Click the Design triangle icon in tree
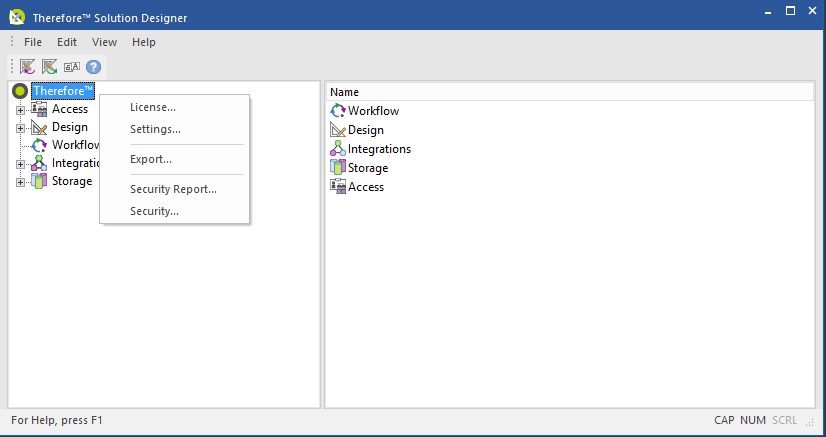 39,127
